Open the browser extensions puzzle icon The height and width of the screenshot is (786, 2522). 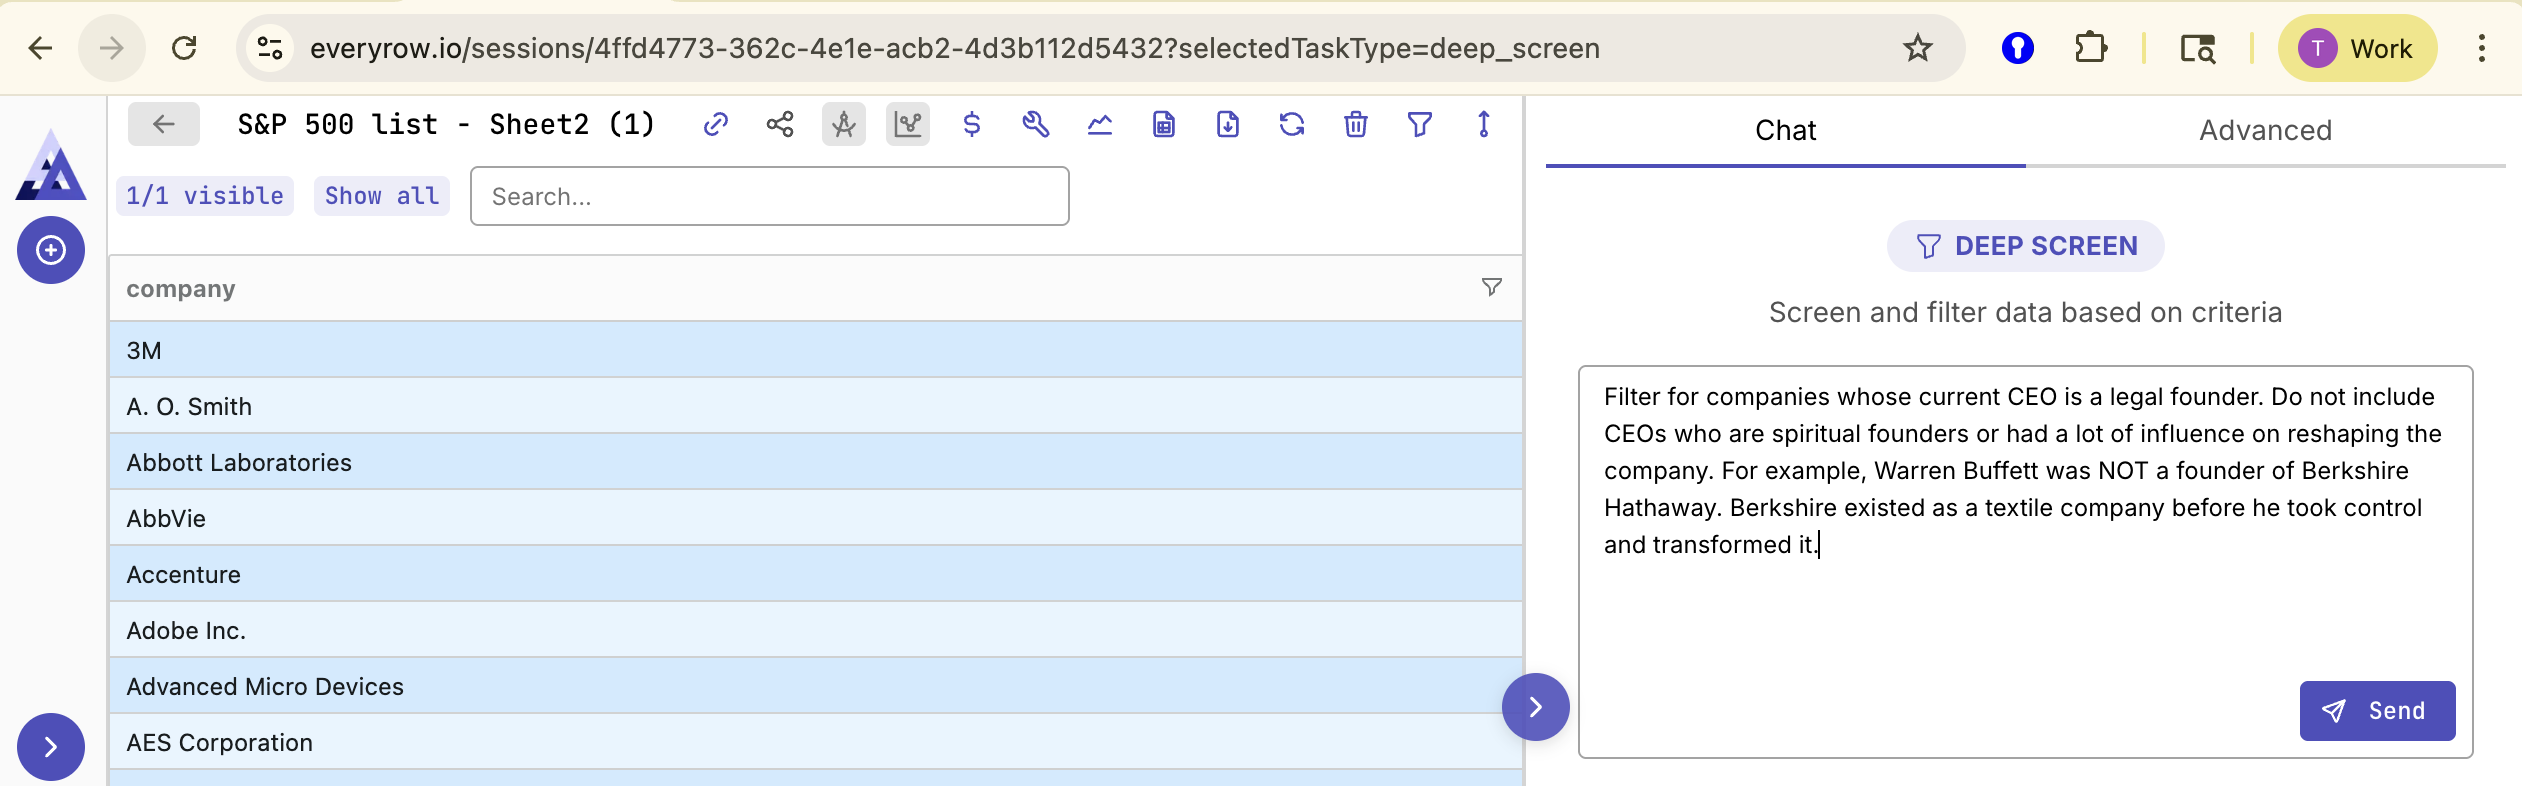point(2090,48)
